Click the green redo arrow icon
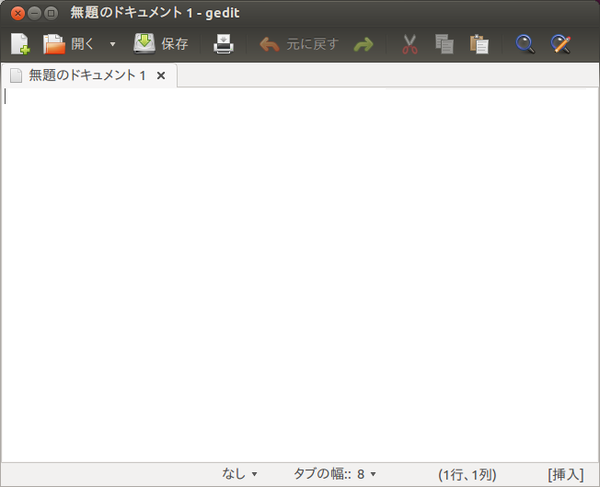Screen dimensions: 600x487 tap(363, 44)
